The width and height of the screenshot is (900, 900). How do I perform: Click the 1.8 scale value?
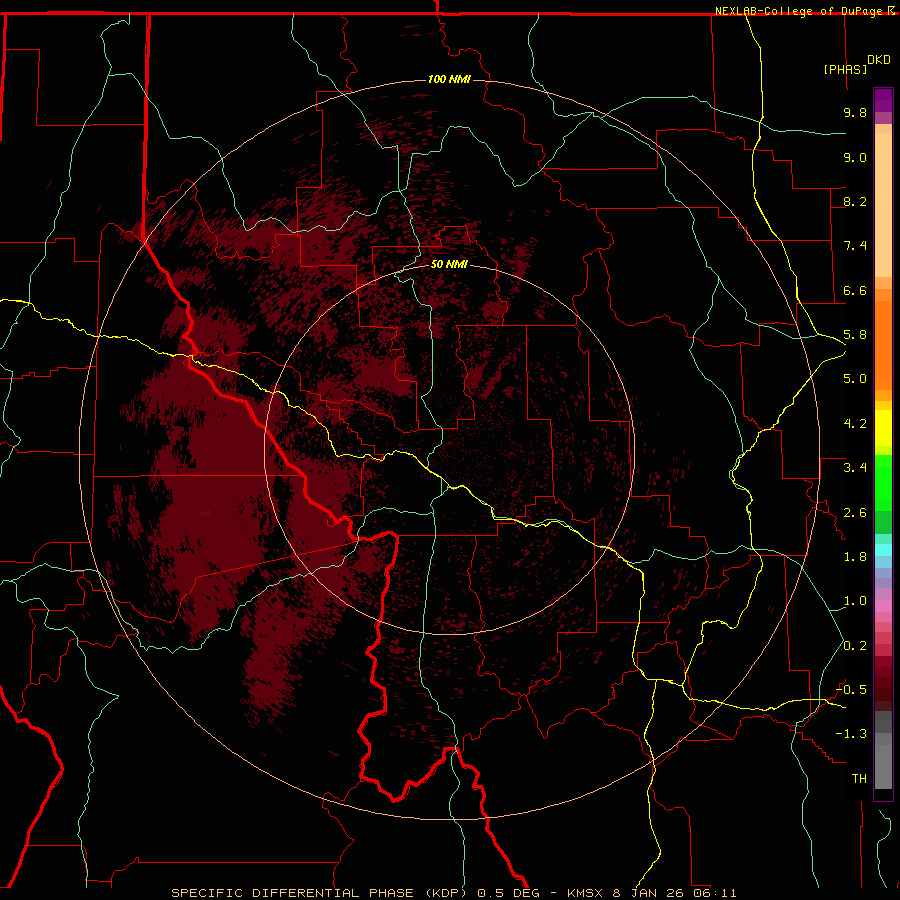pyautogui.click(x=855, y=557)
